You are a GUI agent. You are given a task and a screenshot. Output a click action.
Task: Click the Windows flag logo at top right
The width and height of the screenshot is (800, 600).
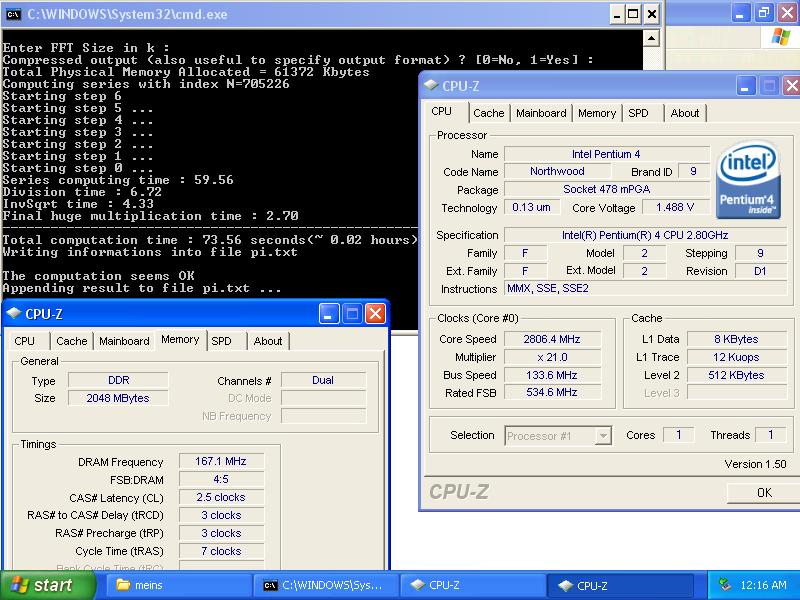click(x=780, y=37)
